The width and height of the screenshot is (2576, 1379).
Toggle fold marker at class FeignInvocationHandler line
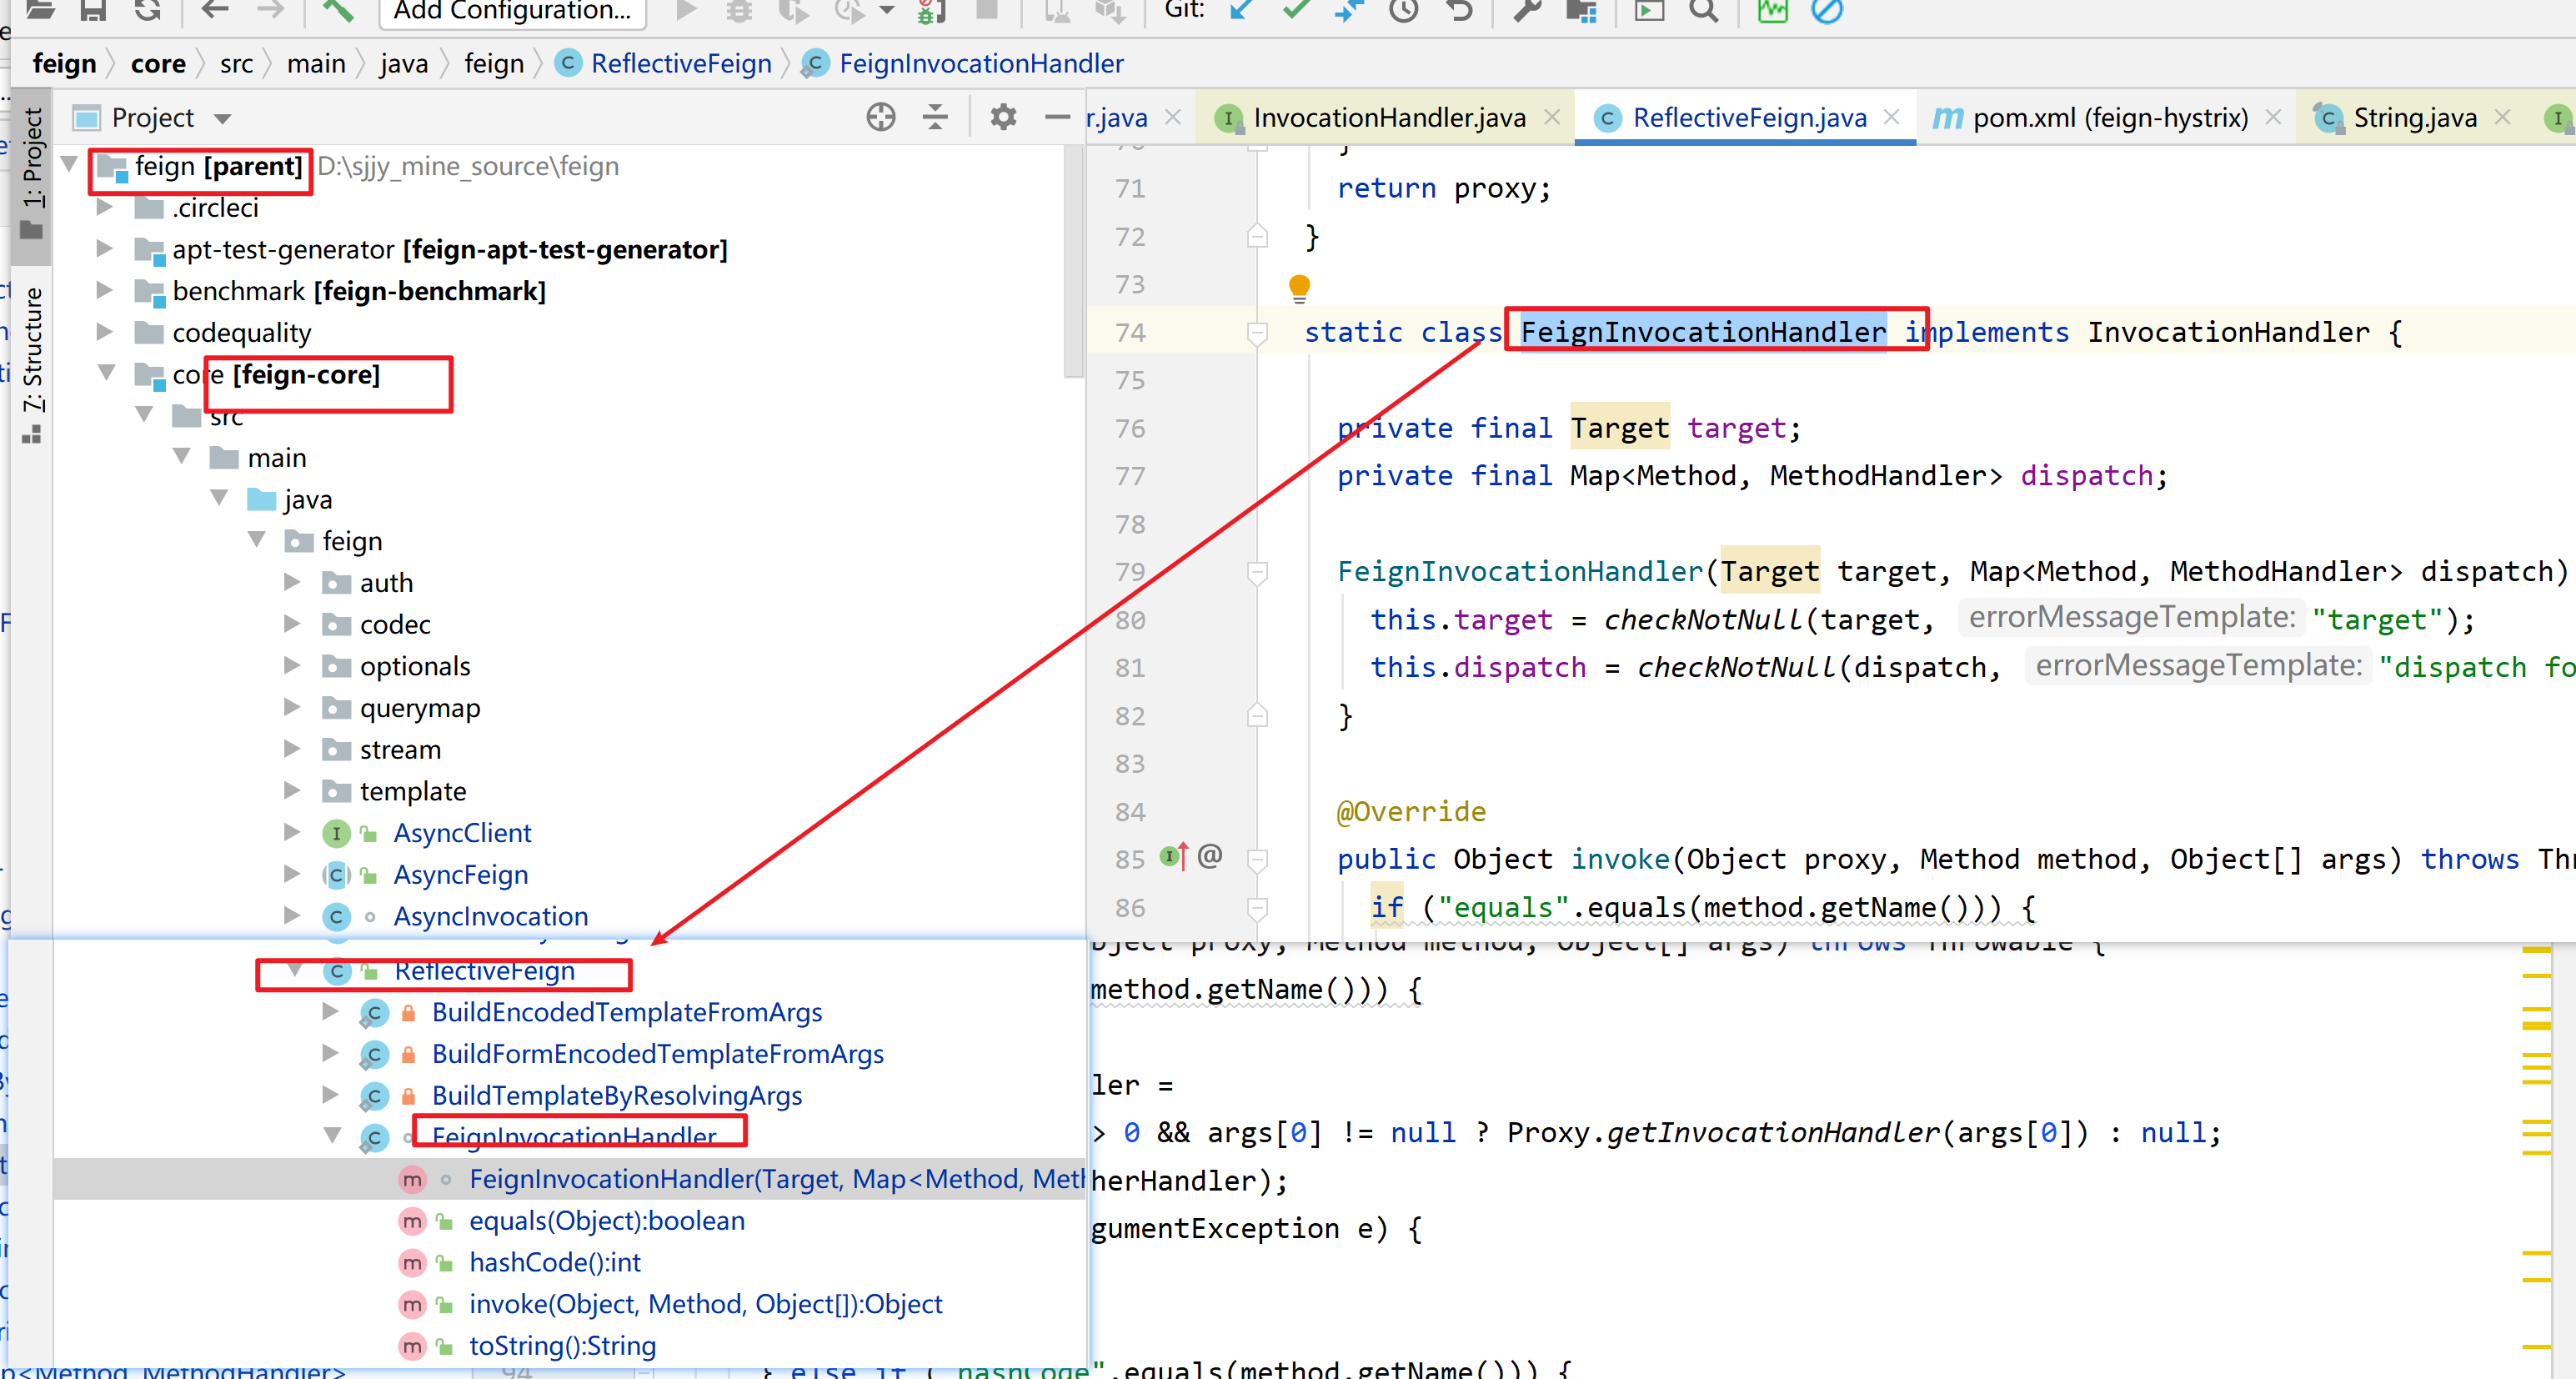click(x=1258, y=332)
